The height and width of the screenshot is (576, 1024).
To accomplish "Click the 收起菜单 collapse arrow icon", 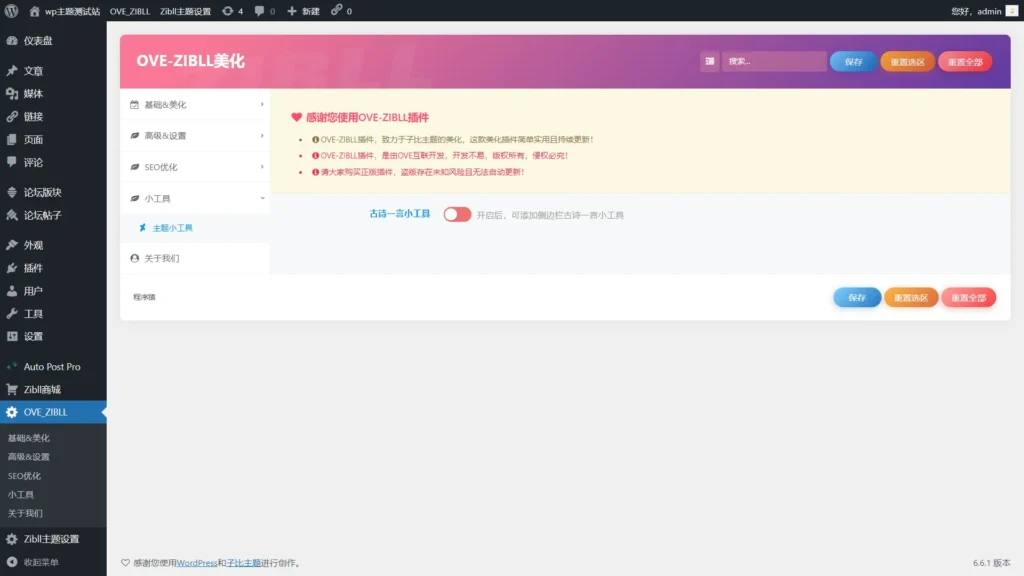I will tap(12, 562).
